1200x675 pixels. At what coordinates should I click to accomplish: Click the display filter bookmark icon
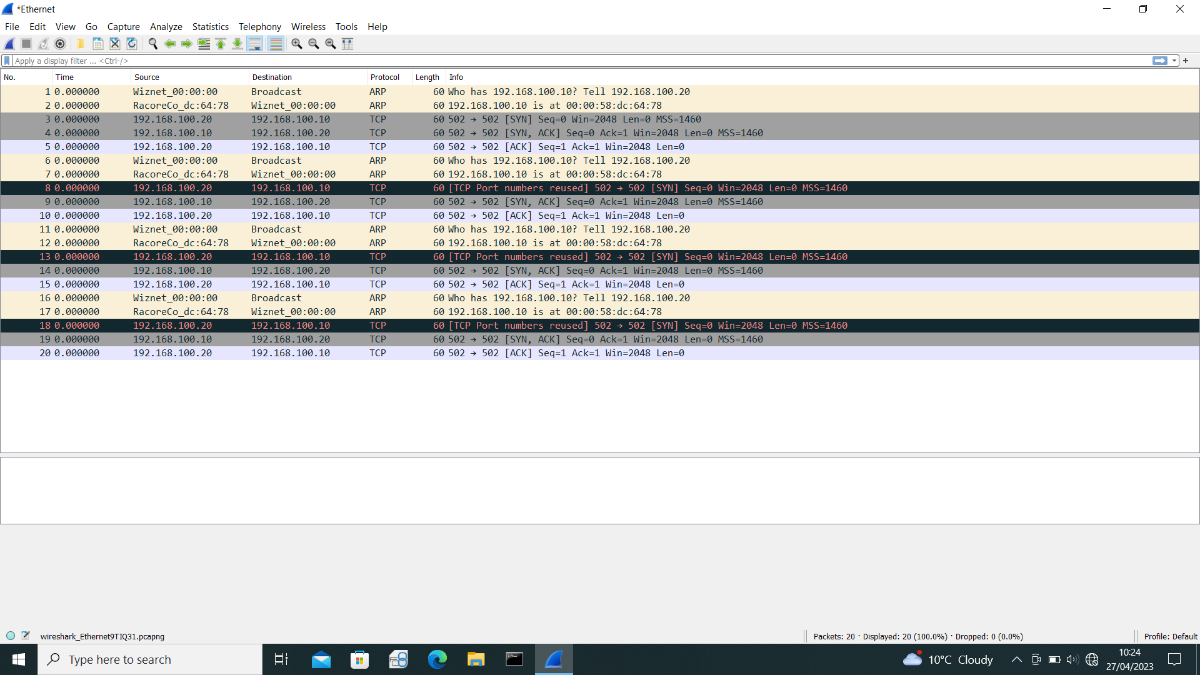coord(7,61)
